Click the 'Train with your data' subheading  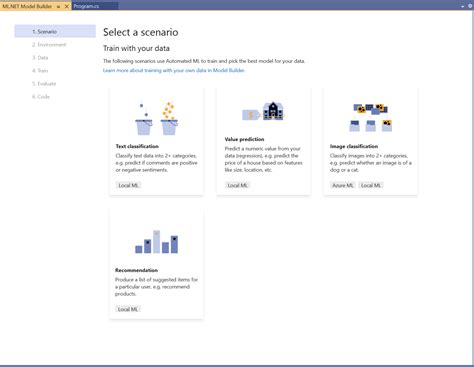click(x=136, y=48)
